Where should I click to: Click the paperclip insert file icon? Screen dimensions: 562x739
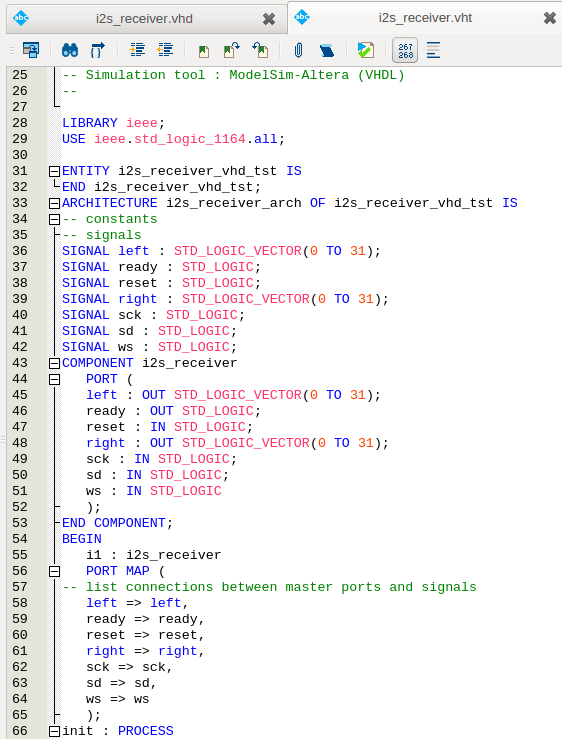coord(298,50)
